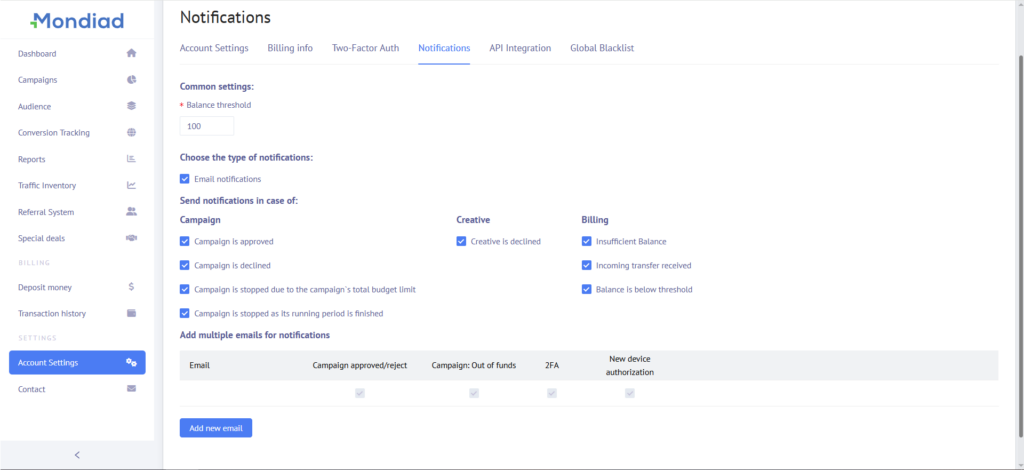Click the Account Settings gears icon
Screen dimensions: 1024x470
(x=131, y=362)
